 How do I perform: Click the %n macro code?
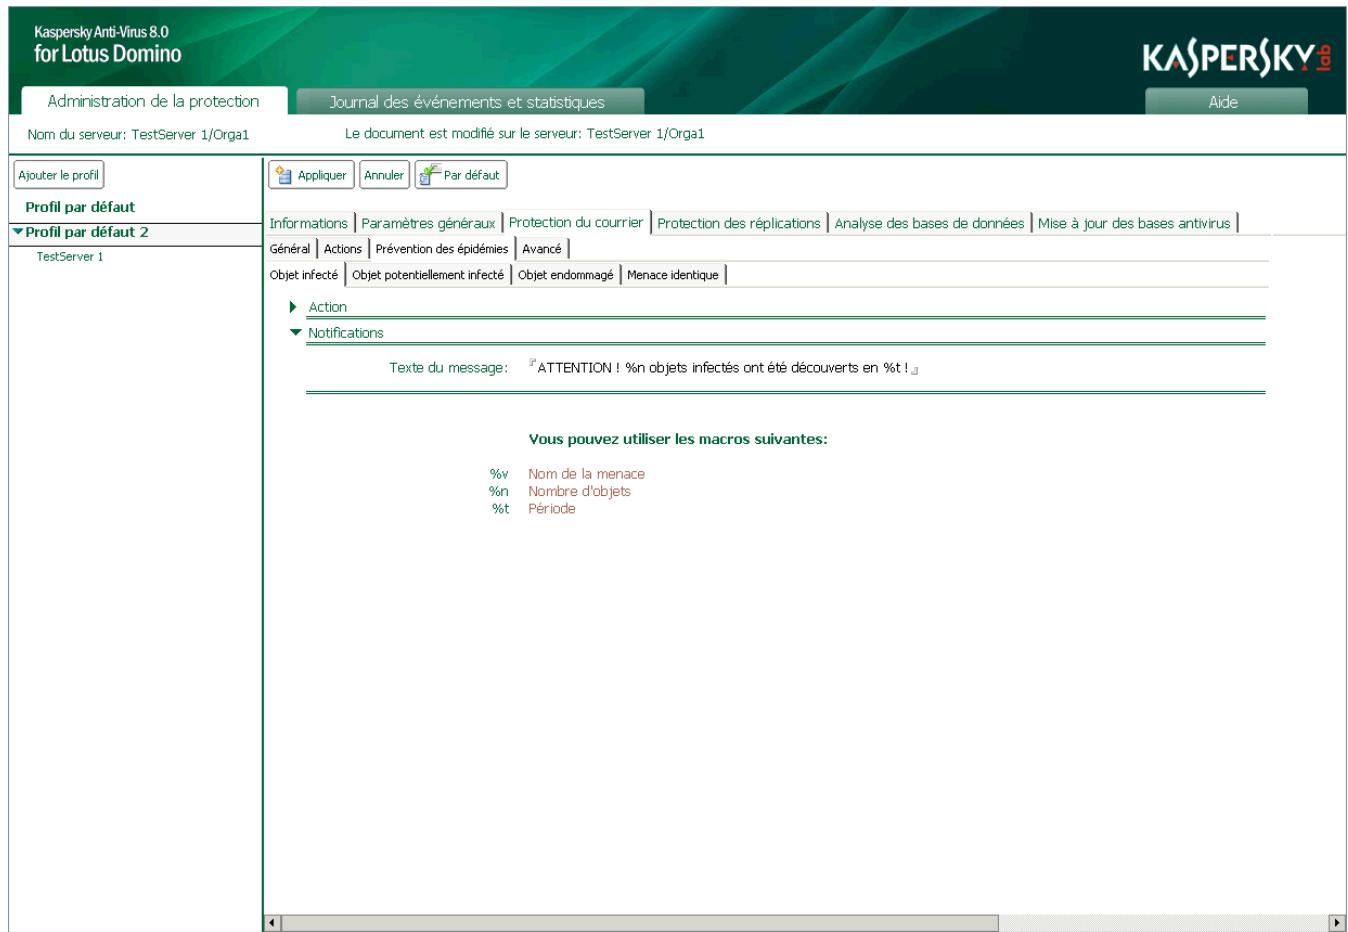click(x=499, y=491)
